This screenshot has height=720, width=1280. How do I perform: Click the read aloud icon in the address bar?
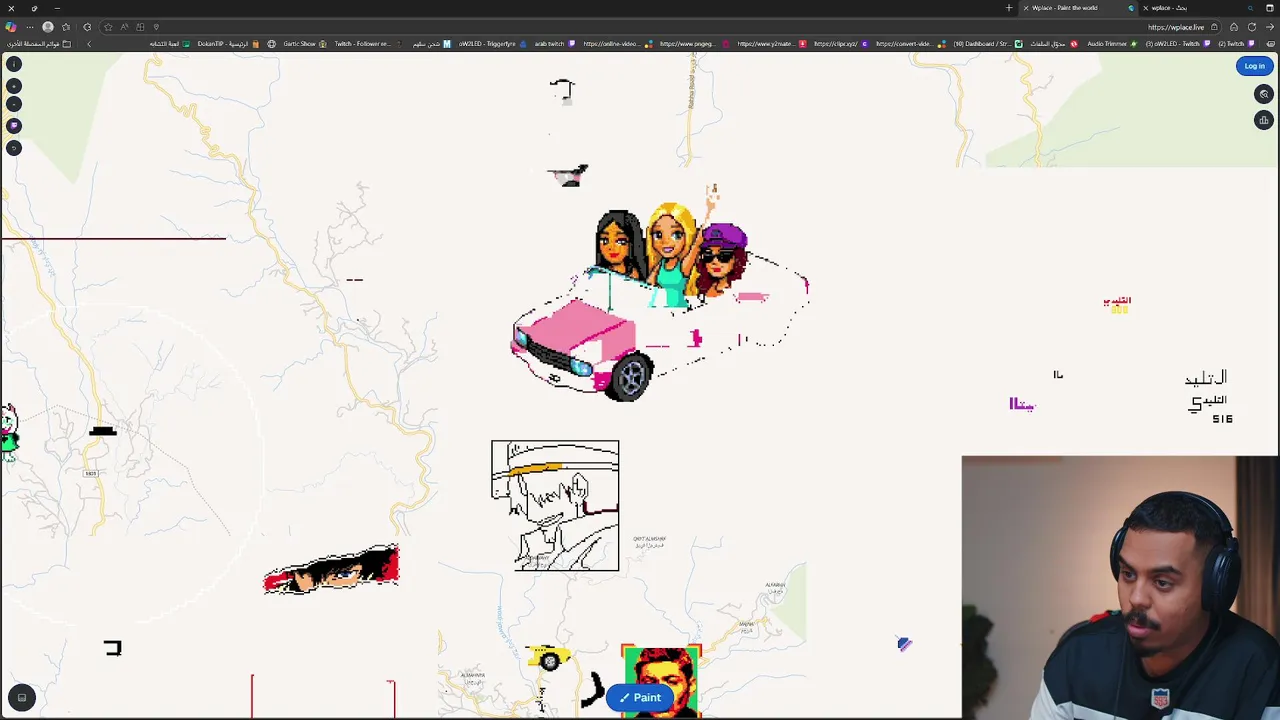[125, 27]
